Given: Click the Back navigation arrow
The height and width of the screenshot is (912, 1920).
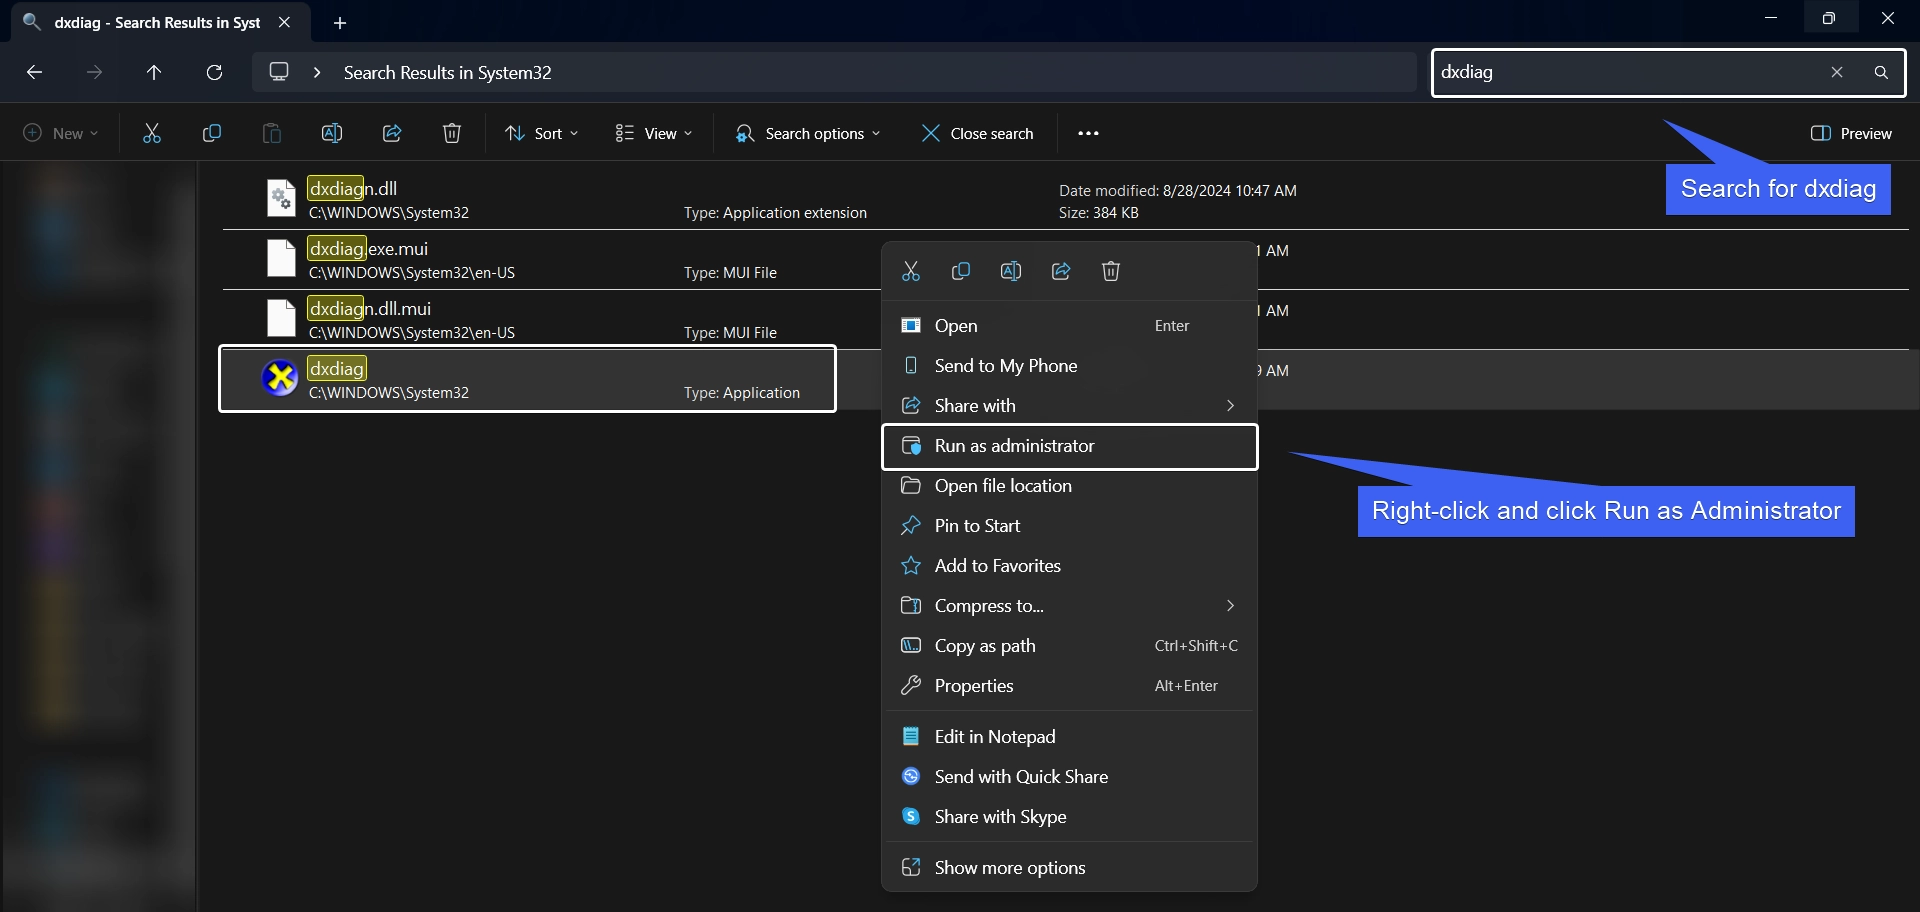Looking at the screenshot, I should [x=34, y=72].
